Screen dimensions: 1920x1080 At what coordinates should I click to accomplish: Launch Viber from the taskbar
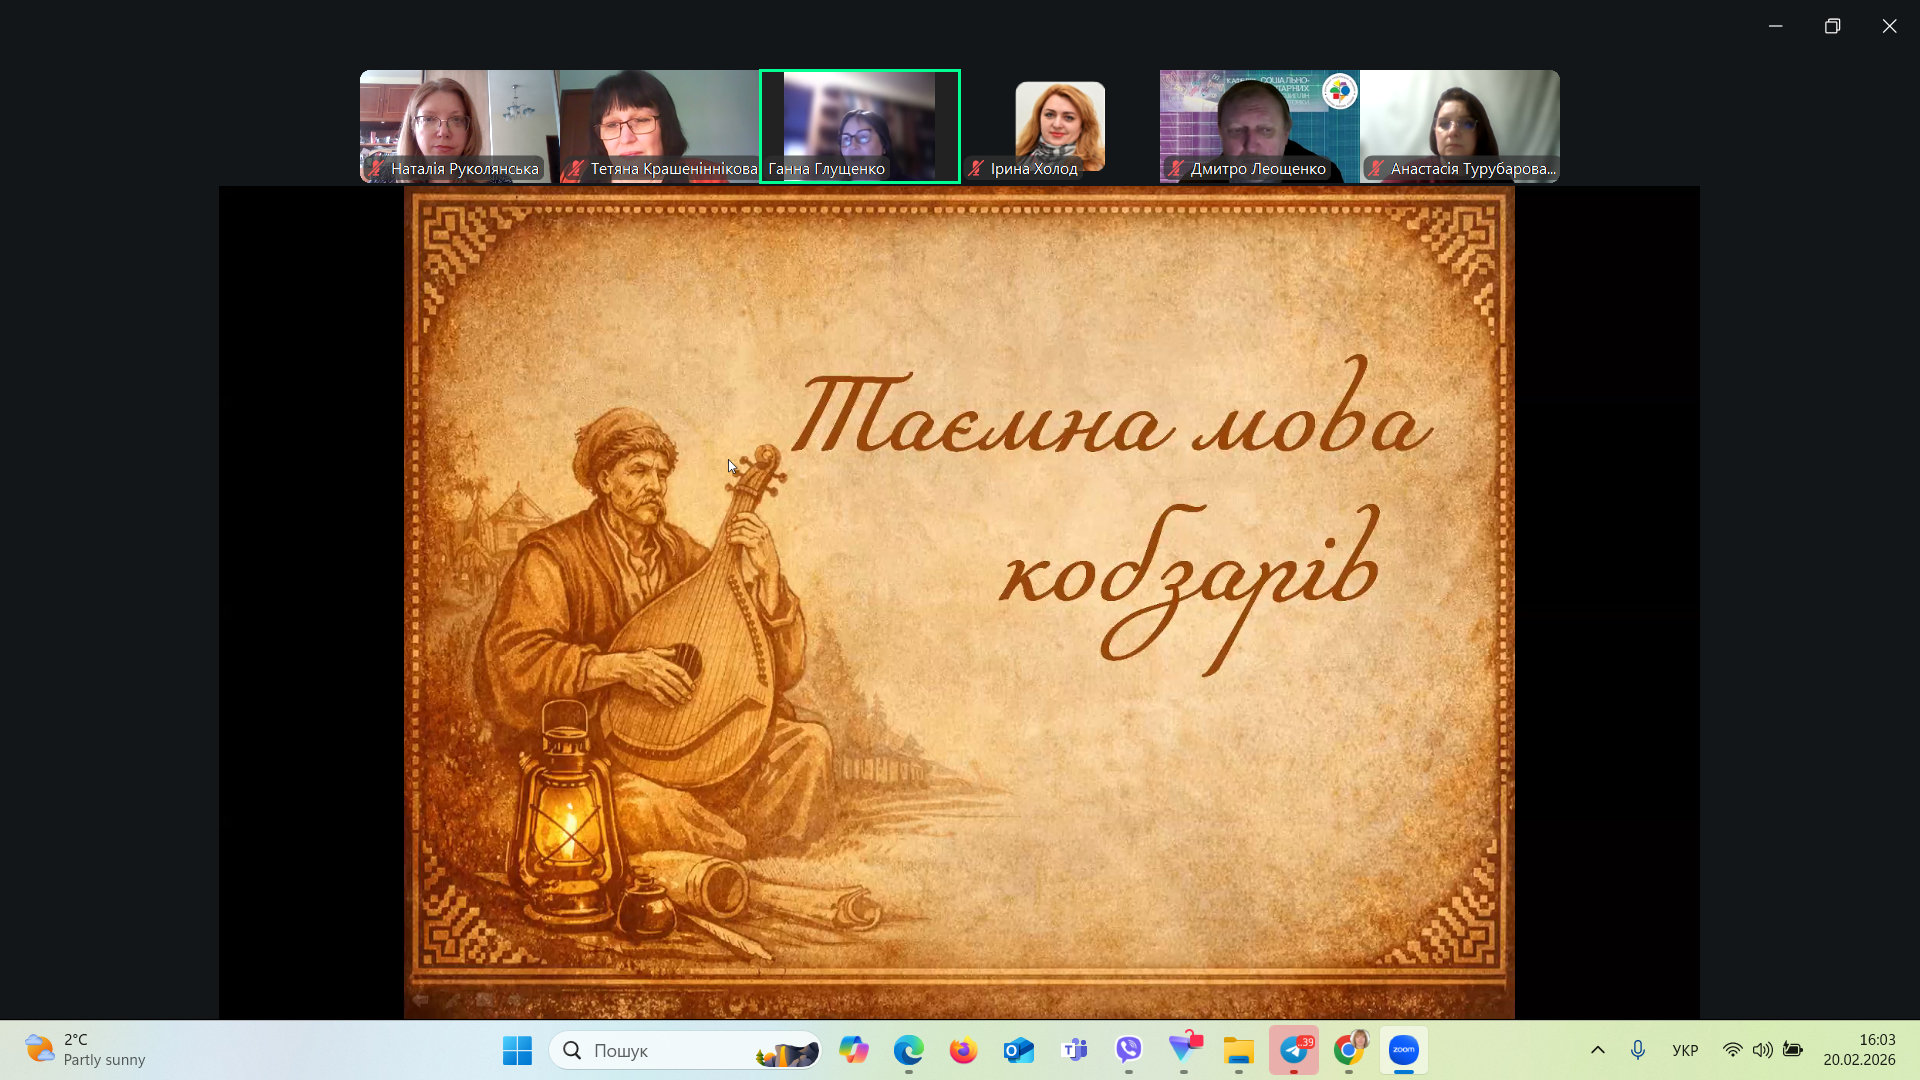(x=1129, y=1050)
